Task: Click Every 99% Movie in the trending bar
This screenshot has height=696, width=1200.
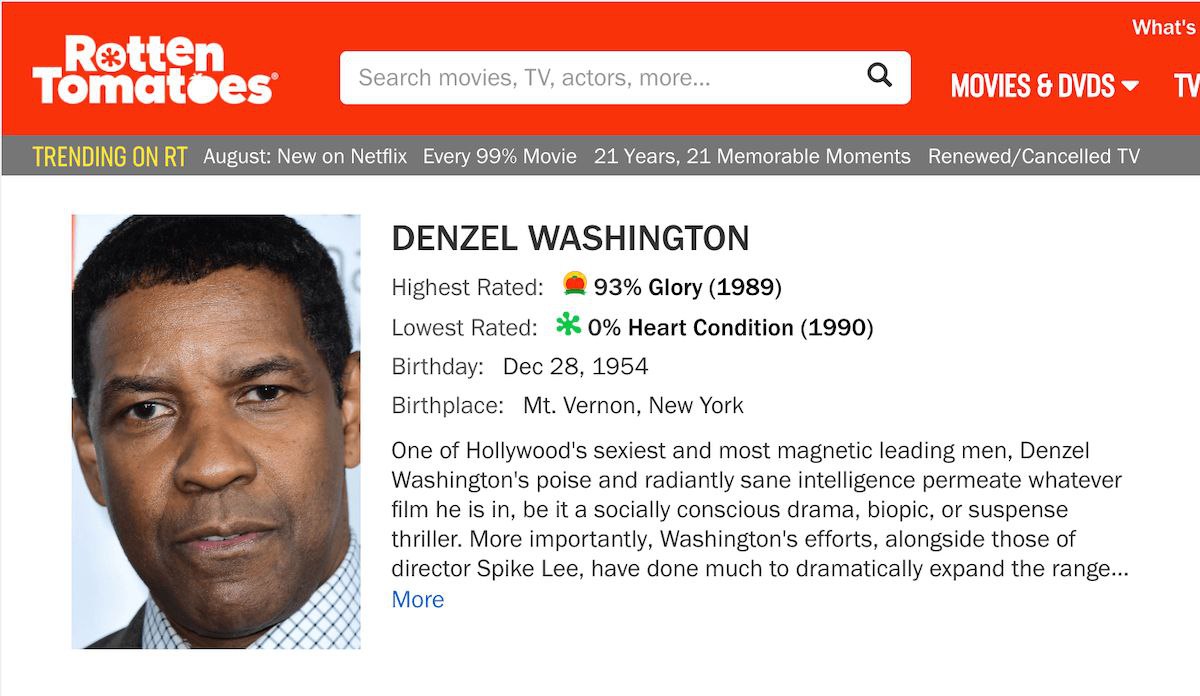Action: click(498, 157)
